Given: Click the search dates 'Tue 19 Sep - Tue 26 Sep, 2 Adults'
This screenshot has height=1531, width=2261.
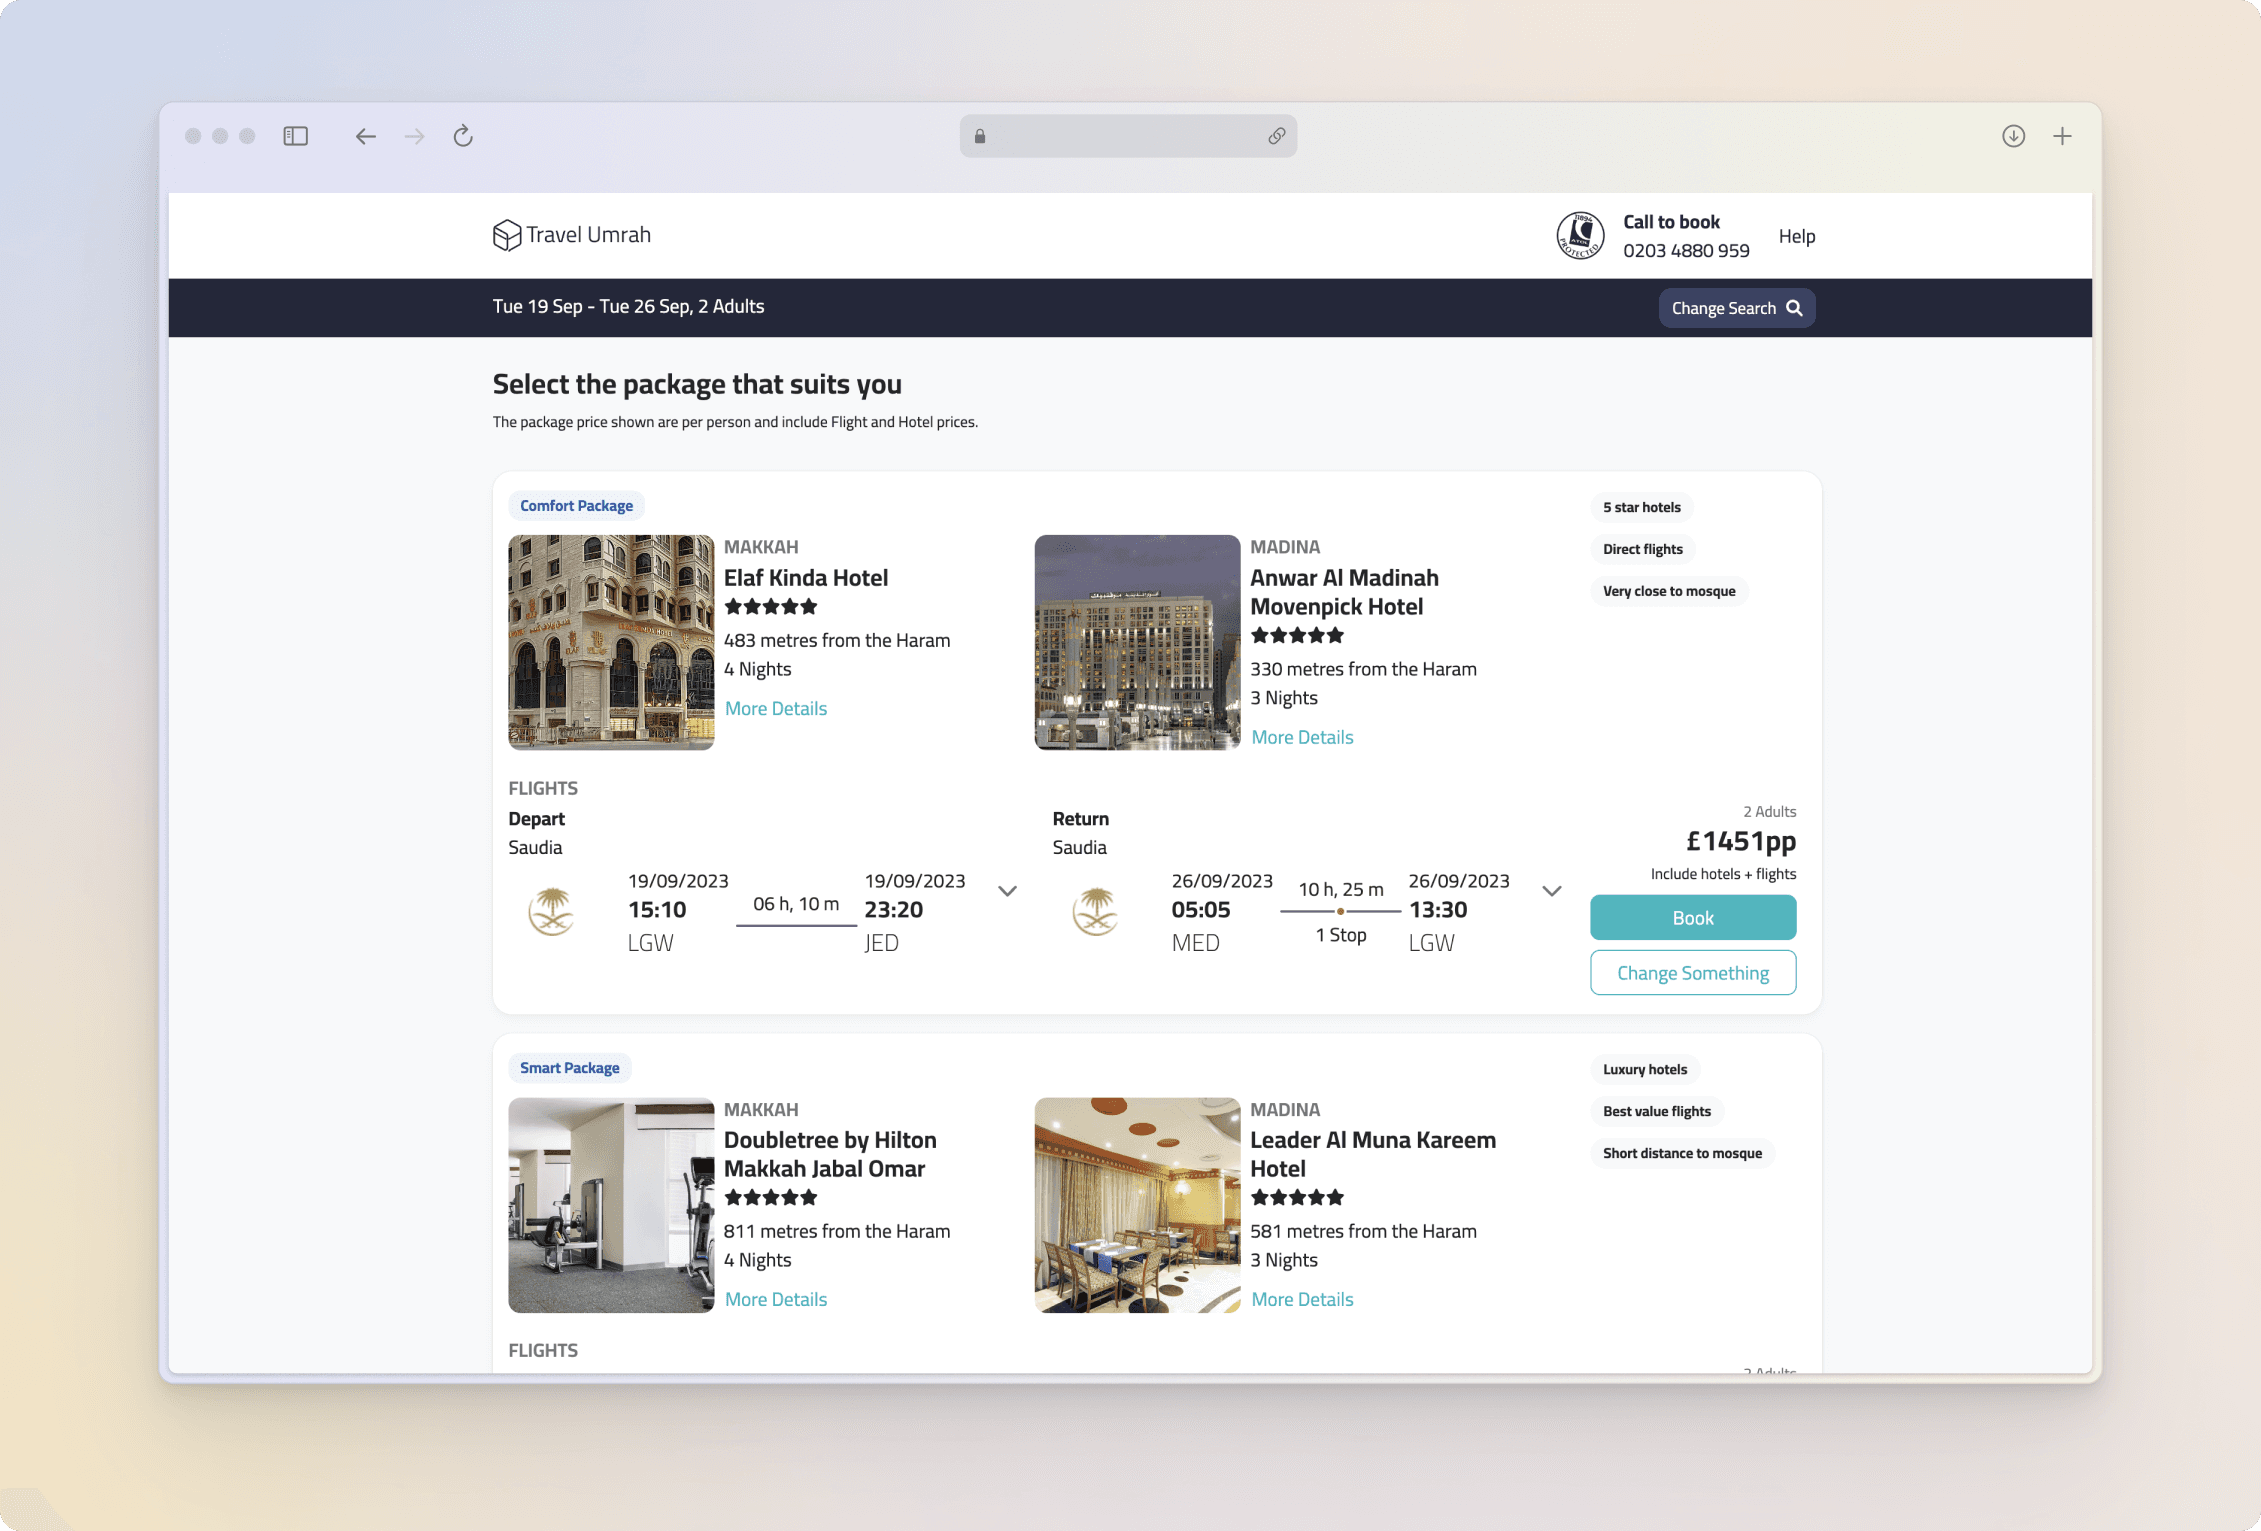Looking at the screenshot, I should 628,307.
